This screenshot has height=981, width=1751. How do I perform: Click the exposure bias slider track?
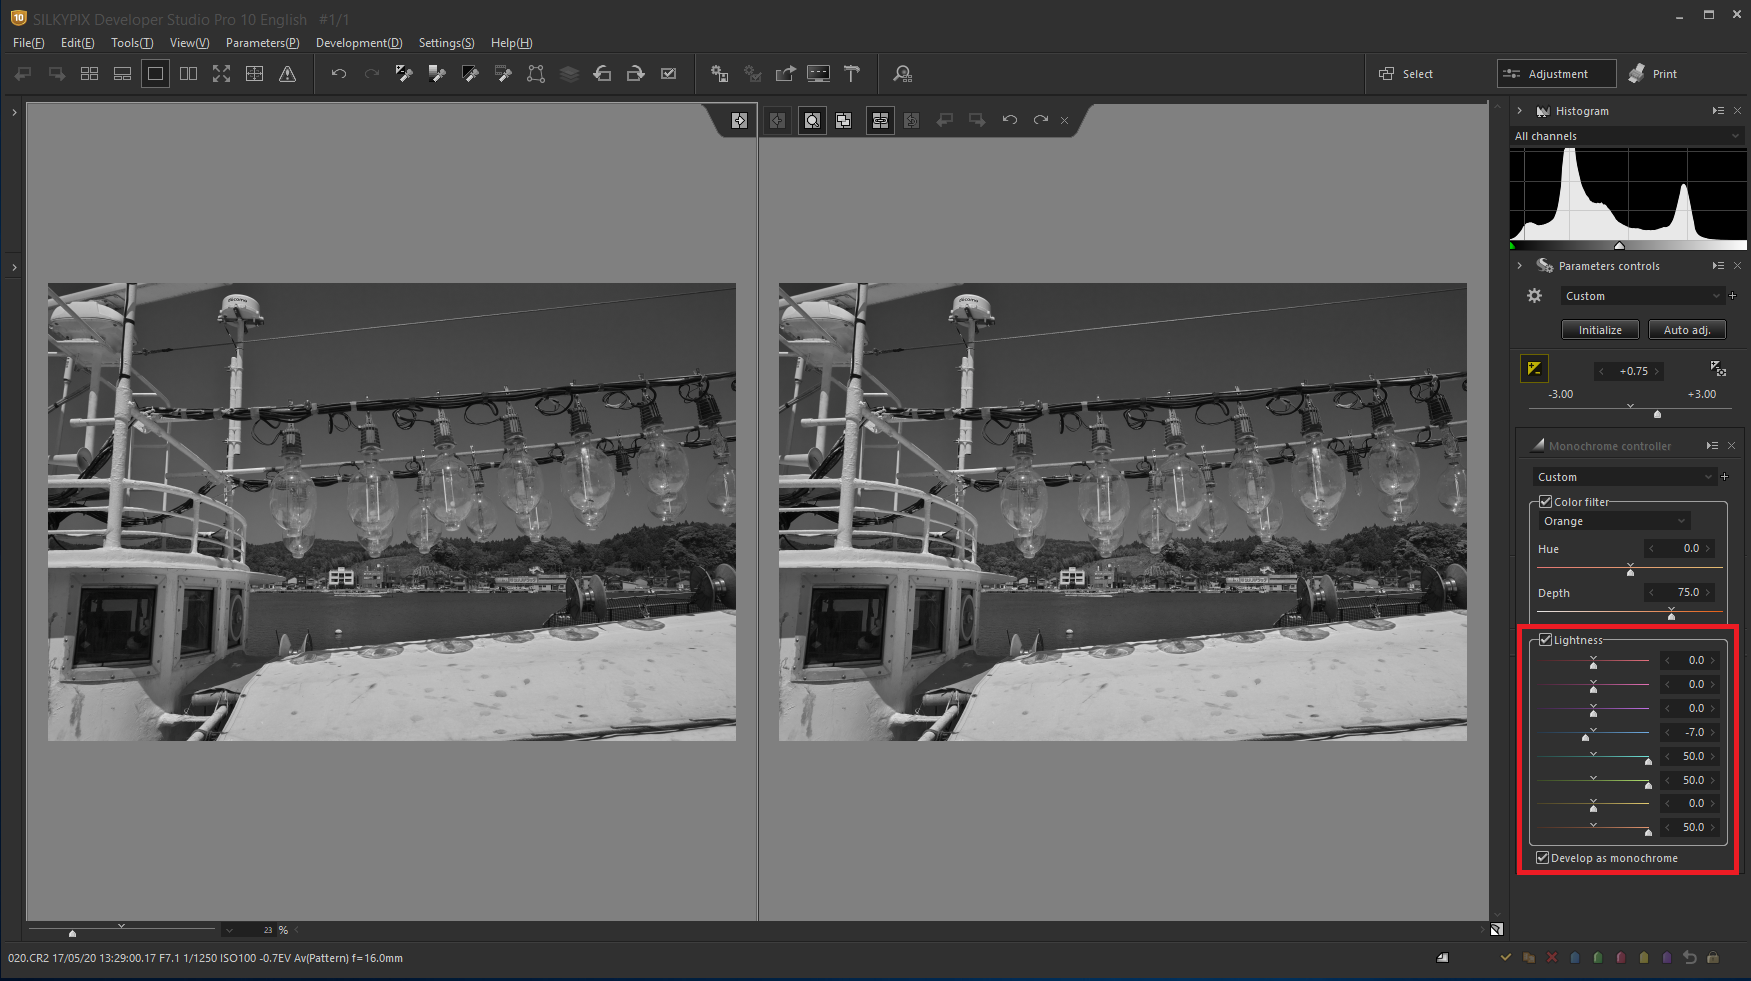(x=1630, y=409)
